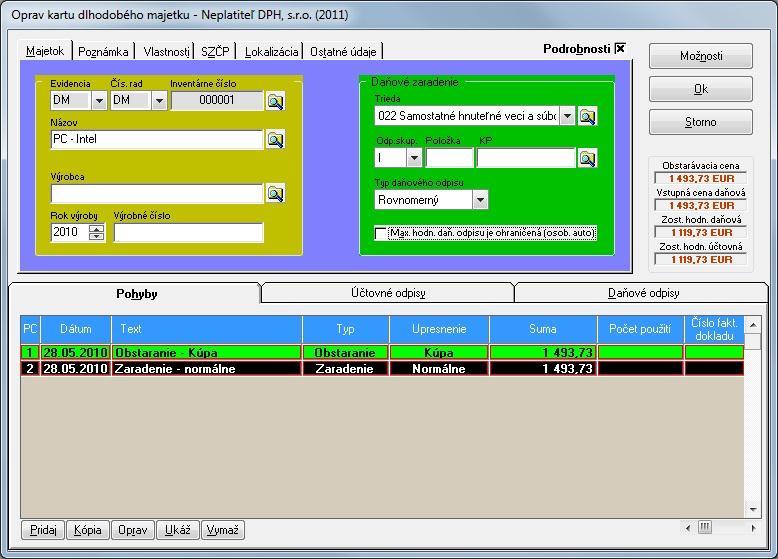Click the Výrobné číslo input field
Image resolution: width=778 pixels, height=559 pixels.
(189, 232)
